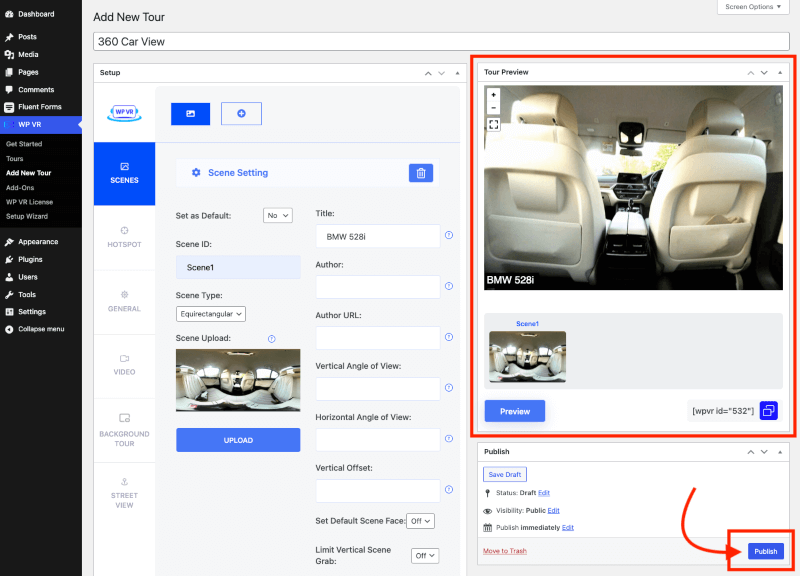Viewport: 800px width, 576px height.
Task: Copy the wpvr shortcode
Action: pyautogui.click(x=768, y=411)
